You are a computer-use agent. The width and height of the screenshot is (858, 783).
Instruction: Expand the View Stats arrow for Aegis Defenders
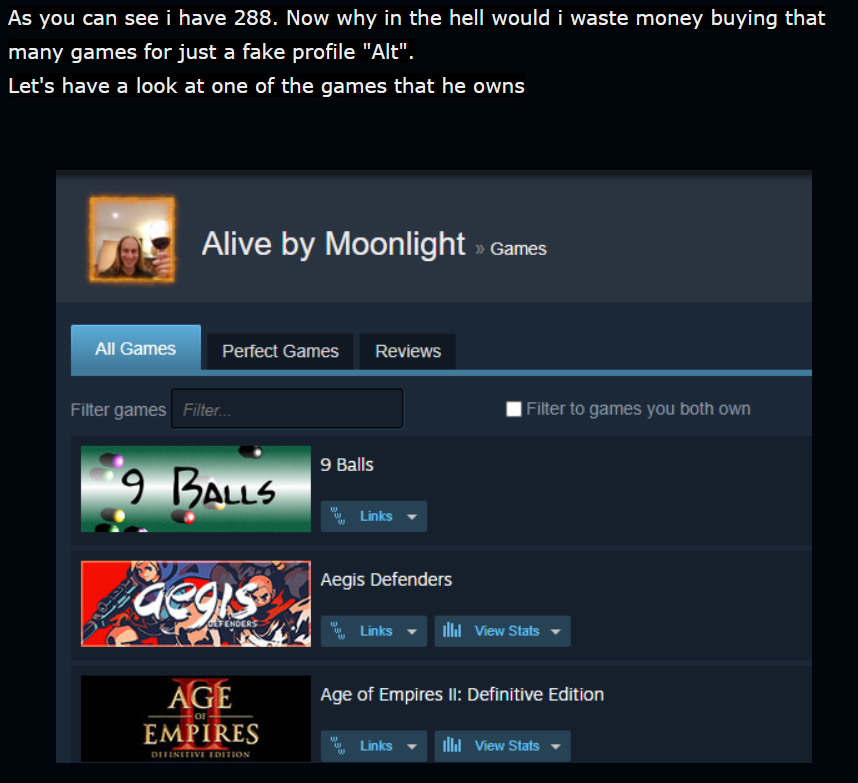[555, 631]
